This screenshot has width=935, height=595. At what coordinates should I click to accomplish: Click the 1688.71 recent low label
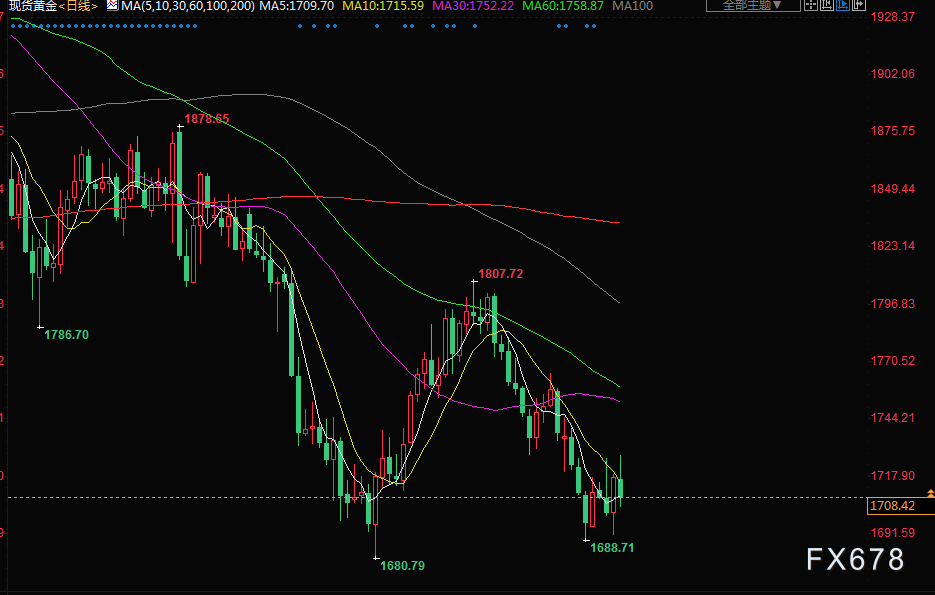(612, 548)
